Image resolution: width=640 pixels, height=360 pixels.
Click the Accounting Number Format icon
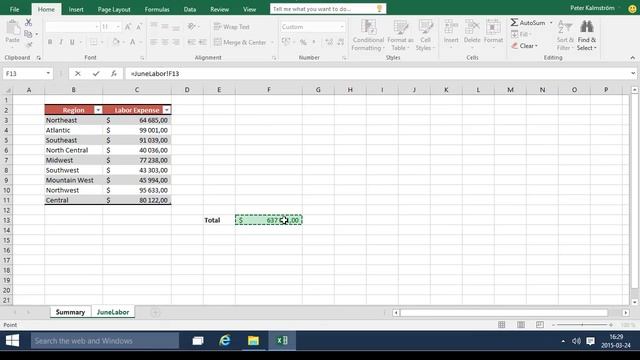(x=286, y=42)
